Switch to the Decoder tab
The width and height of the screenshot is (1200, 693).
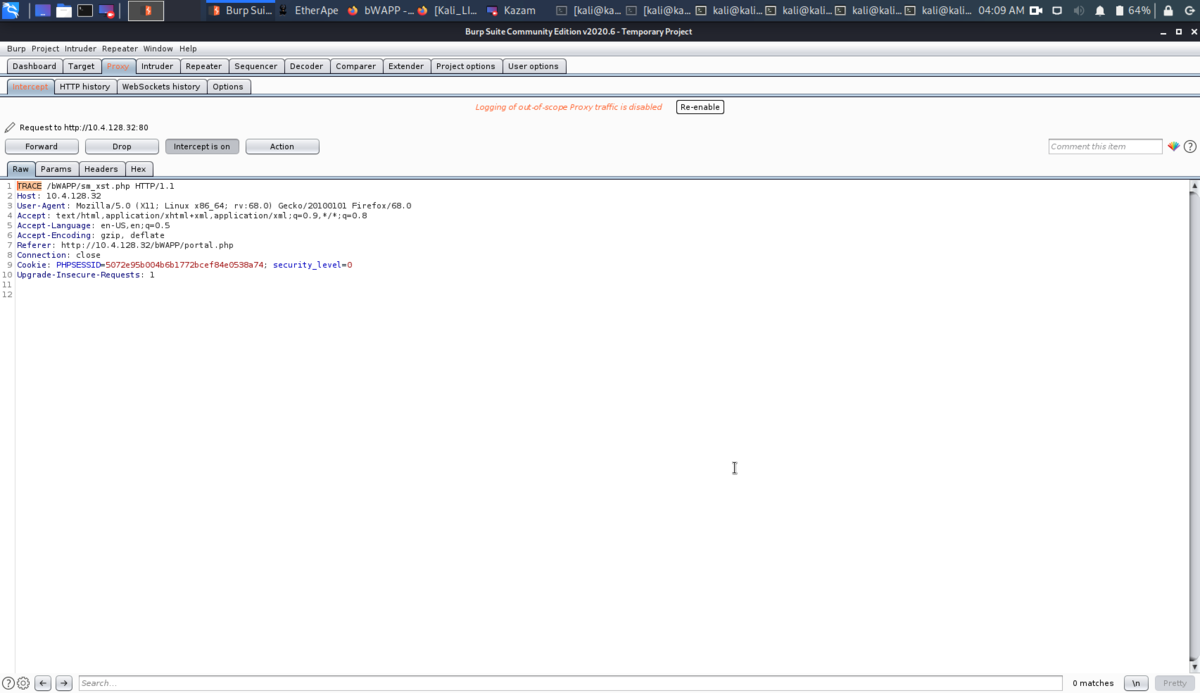point(306,66)
